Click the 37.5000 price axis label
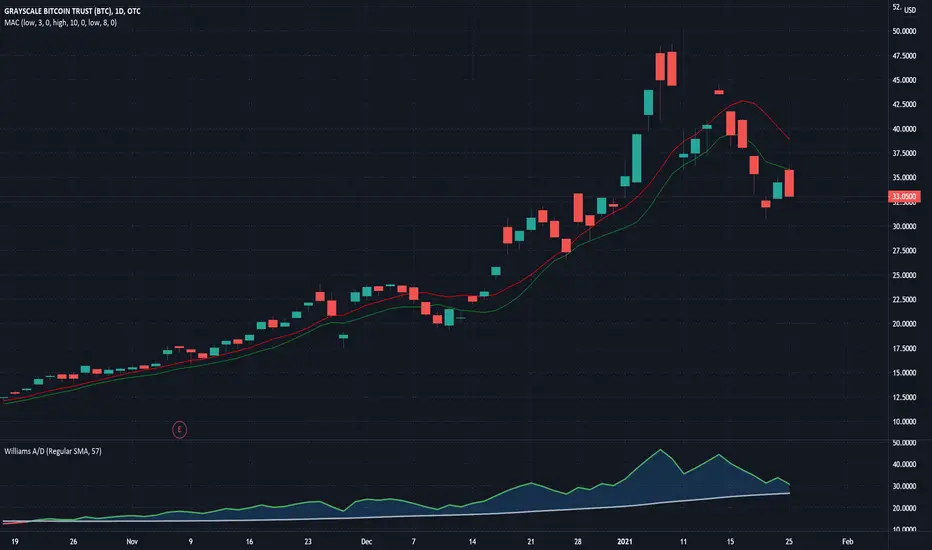932x550 pixels. pyautogui.click(x=904, y=153)
